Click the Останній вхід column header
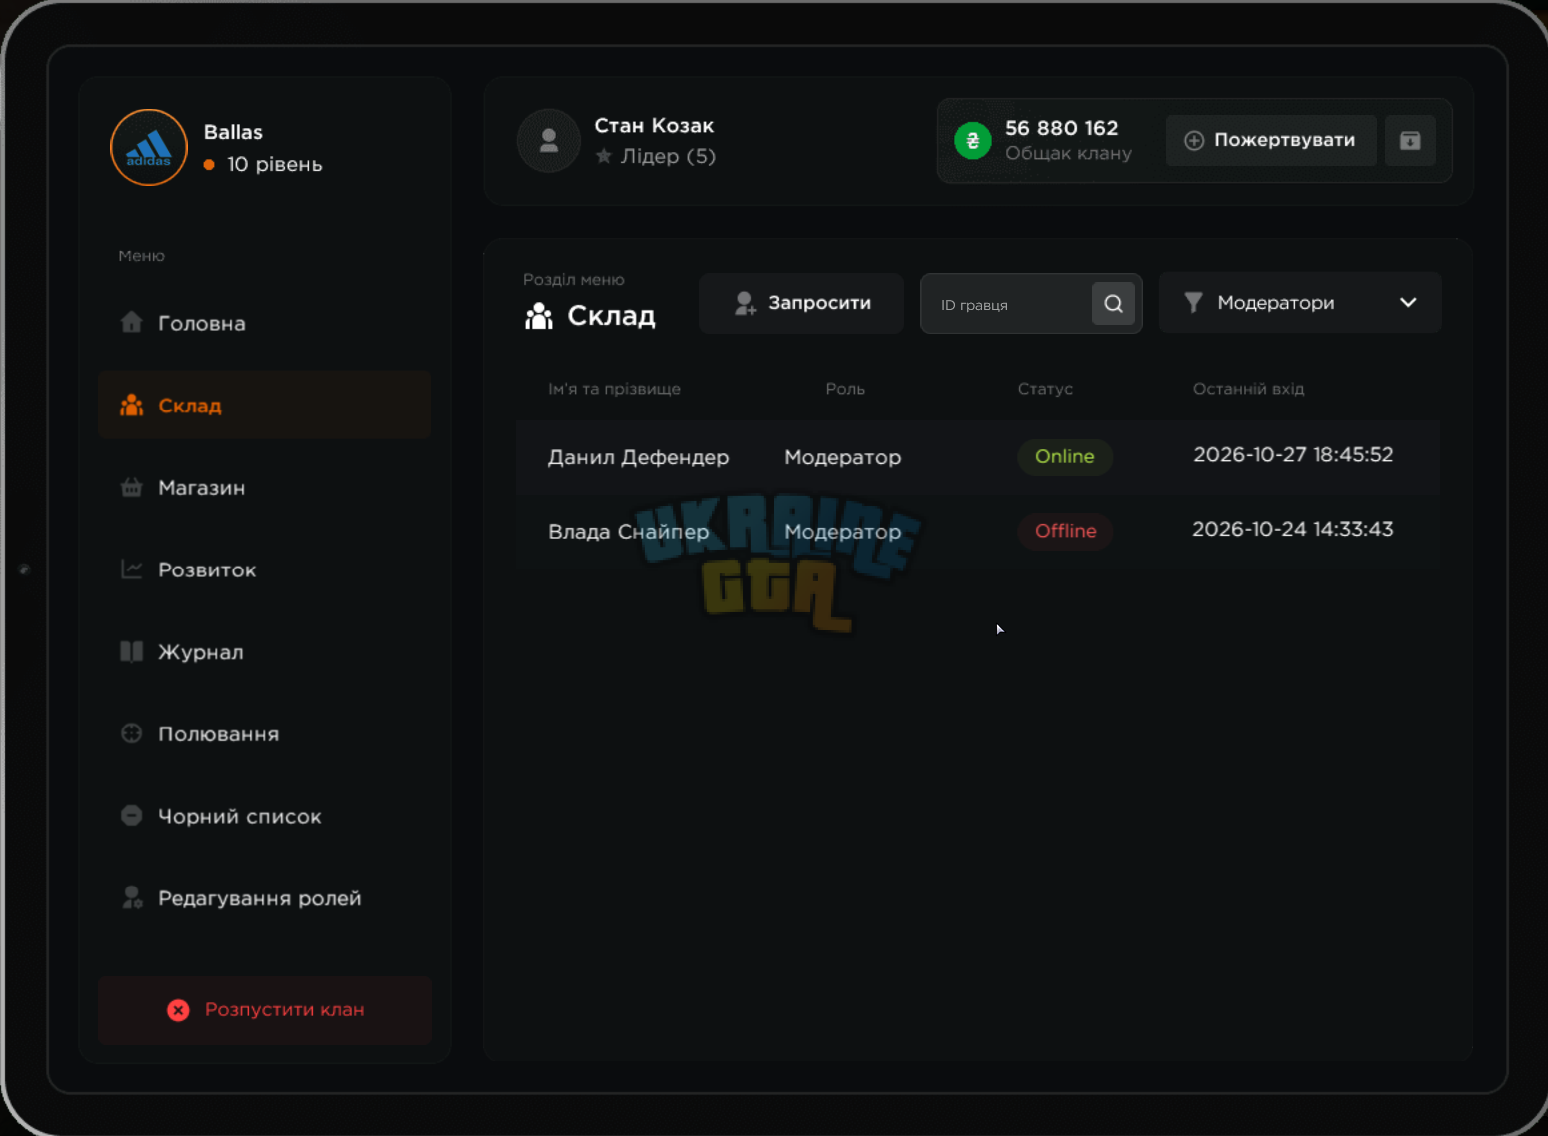Screen dimensions: 1548x1136 coord(1248,389)
